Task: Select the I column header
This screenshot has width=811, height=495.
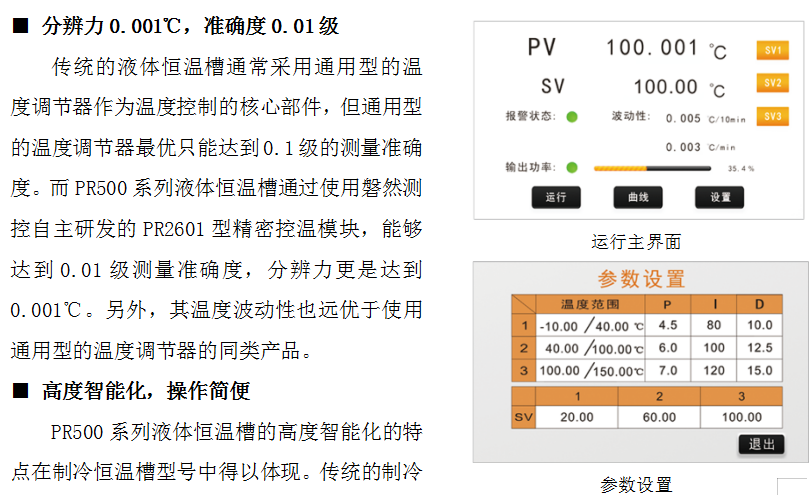Action: click(x=714, y=304)
